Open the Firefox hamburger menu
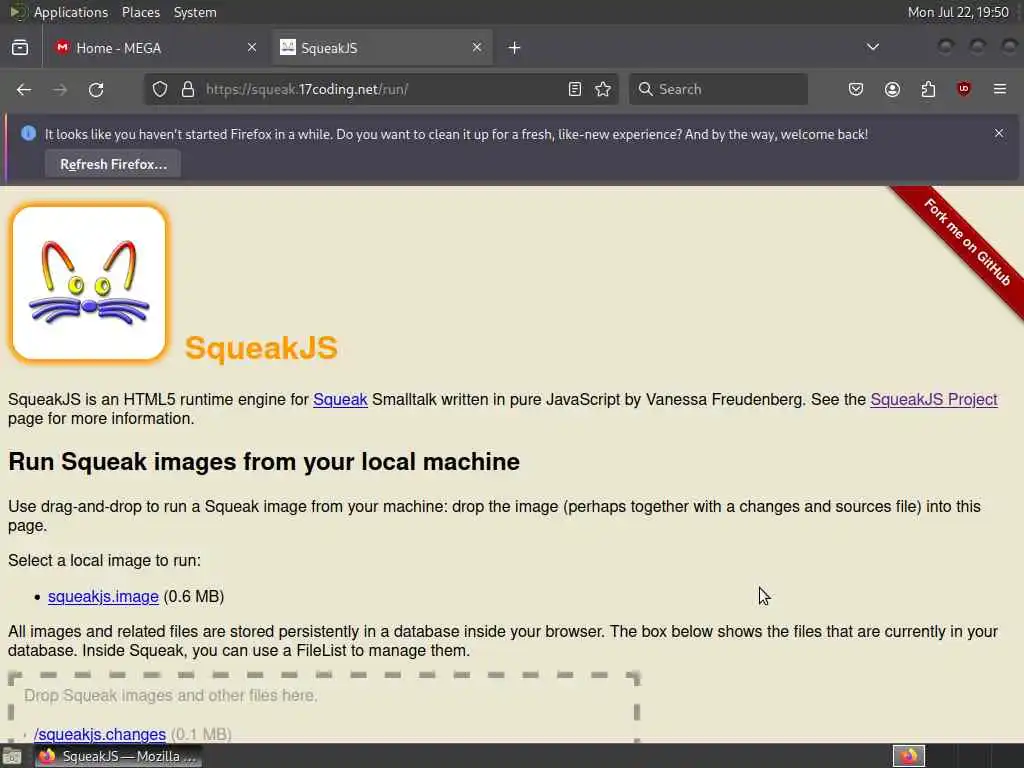The width and height of the screenshot is (1024, 768). tap(1000, 89)
